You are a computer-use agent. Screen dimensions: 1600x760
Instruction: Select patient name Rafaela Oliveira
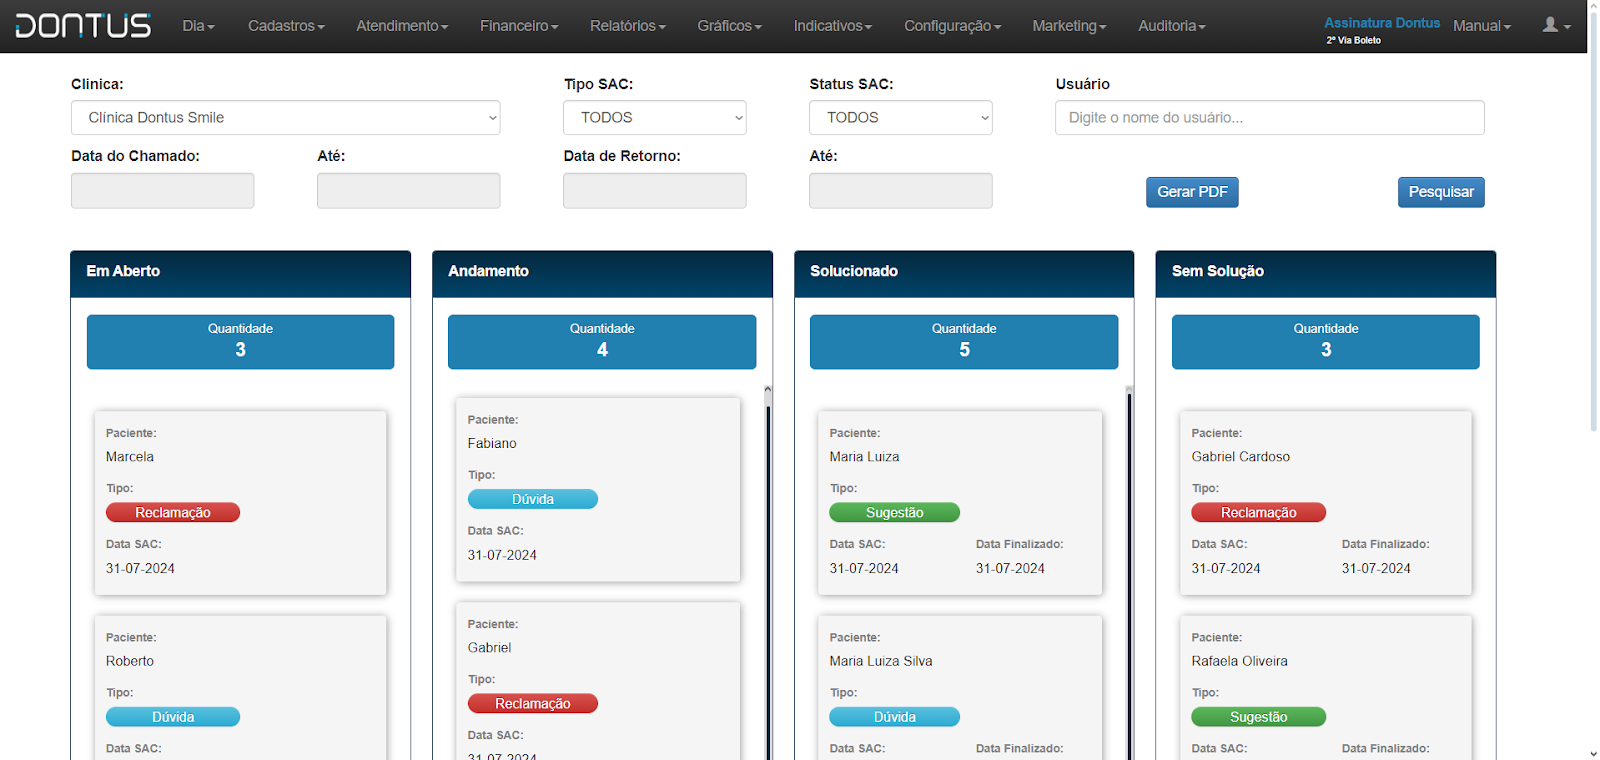click(x=1240, y=661)
